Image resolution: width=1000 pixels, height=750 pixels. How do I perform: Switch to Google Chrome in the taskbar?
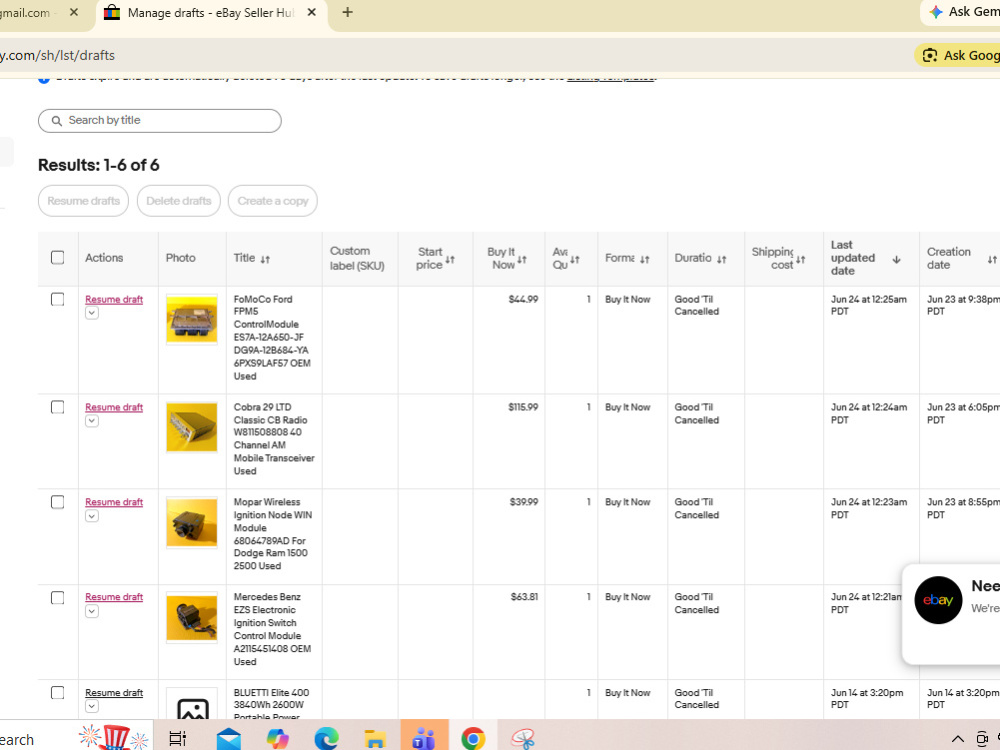[473, 739]
